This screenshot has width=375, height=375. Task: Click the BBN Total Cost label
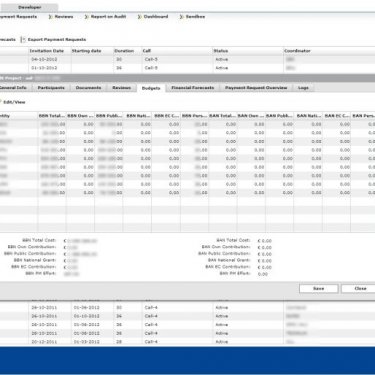click(x=39, y=240)
